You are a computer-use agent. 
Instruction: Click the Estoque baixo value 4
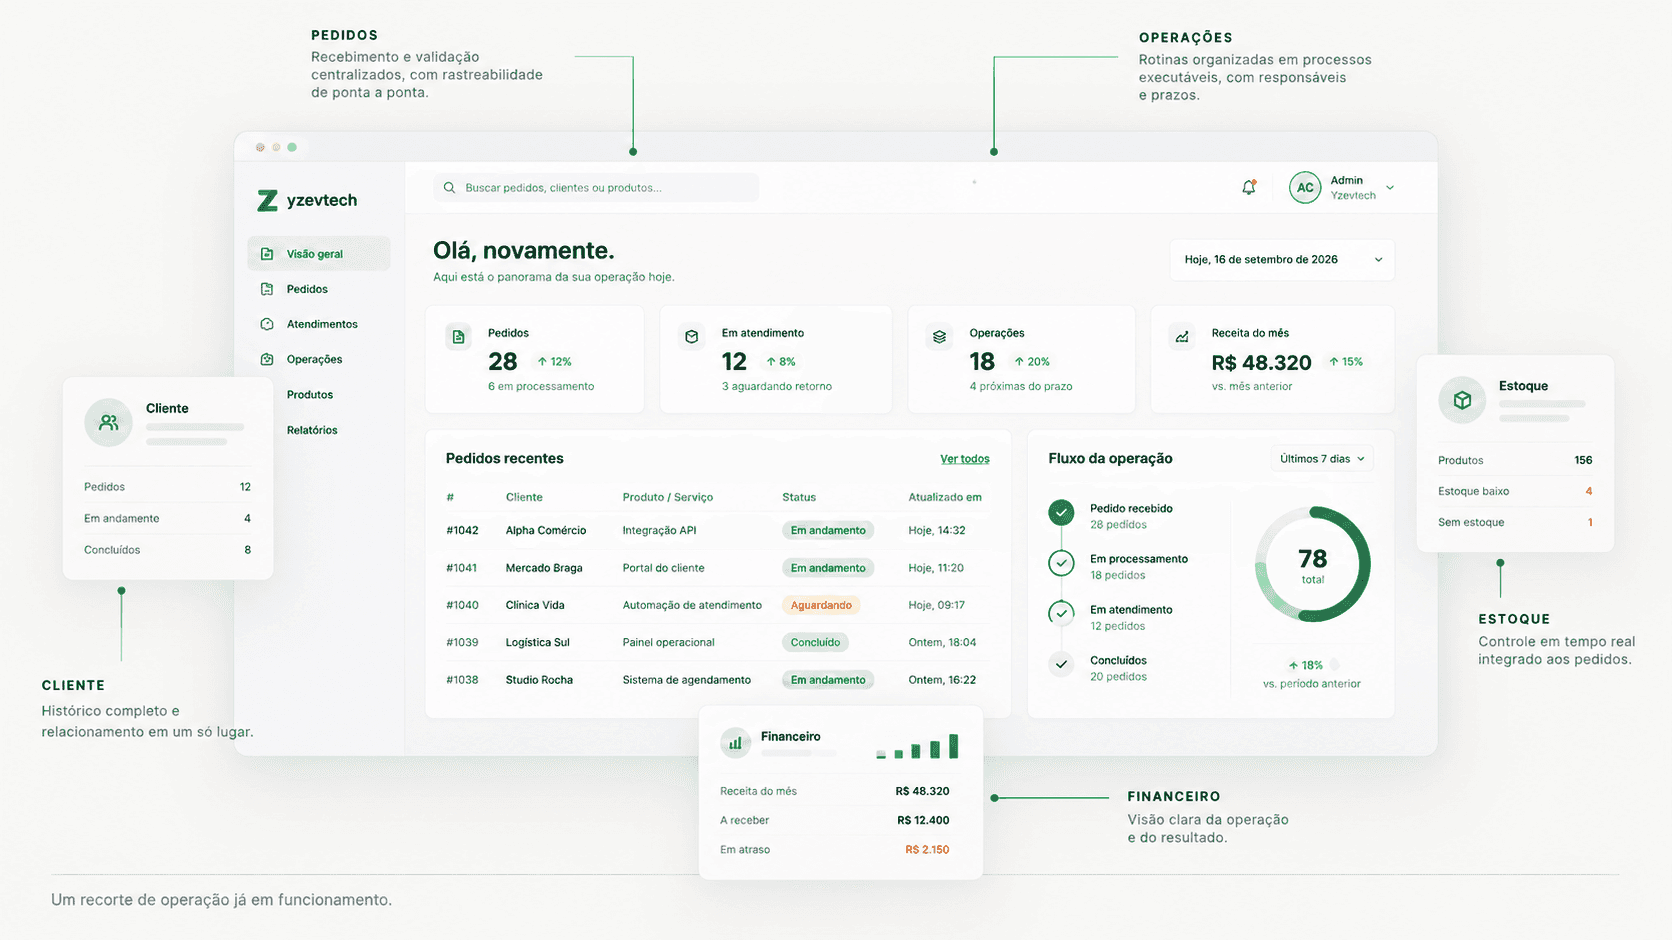click(1589, 491)
